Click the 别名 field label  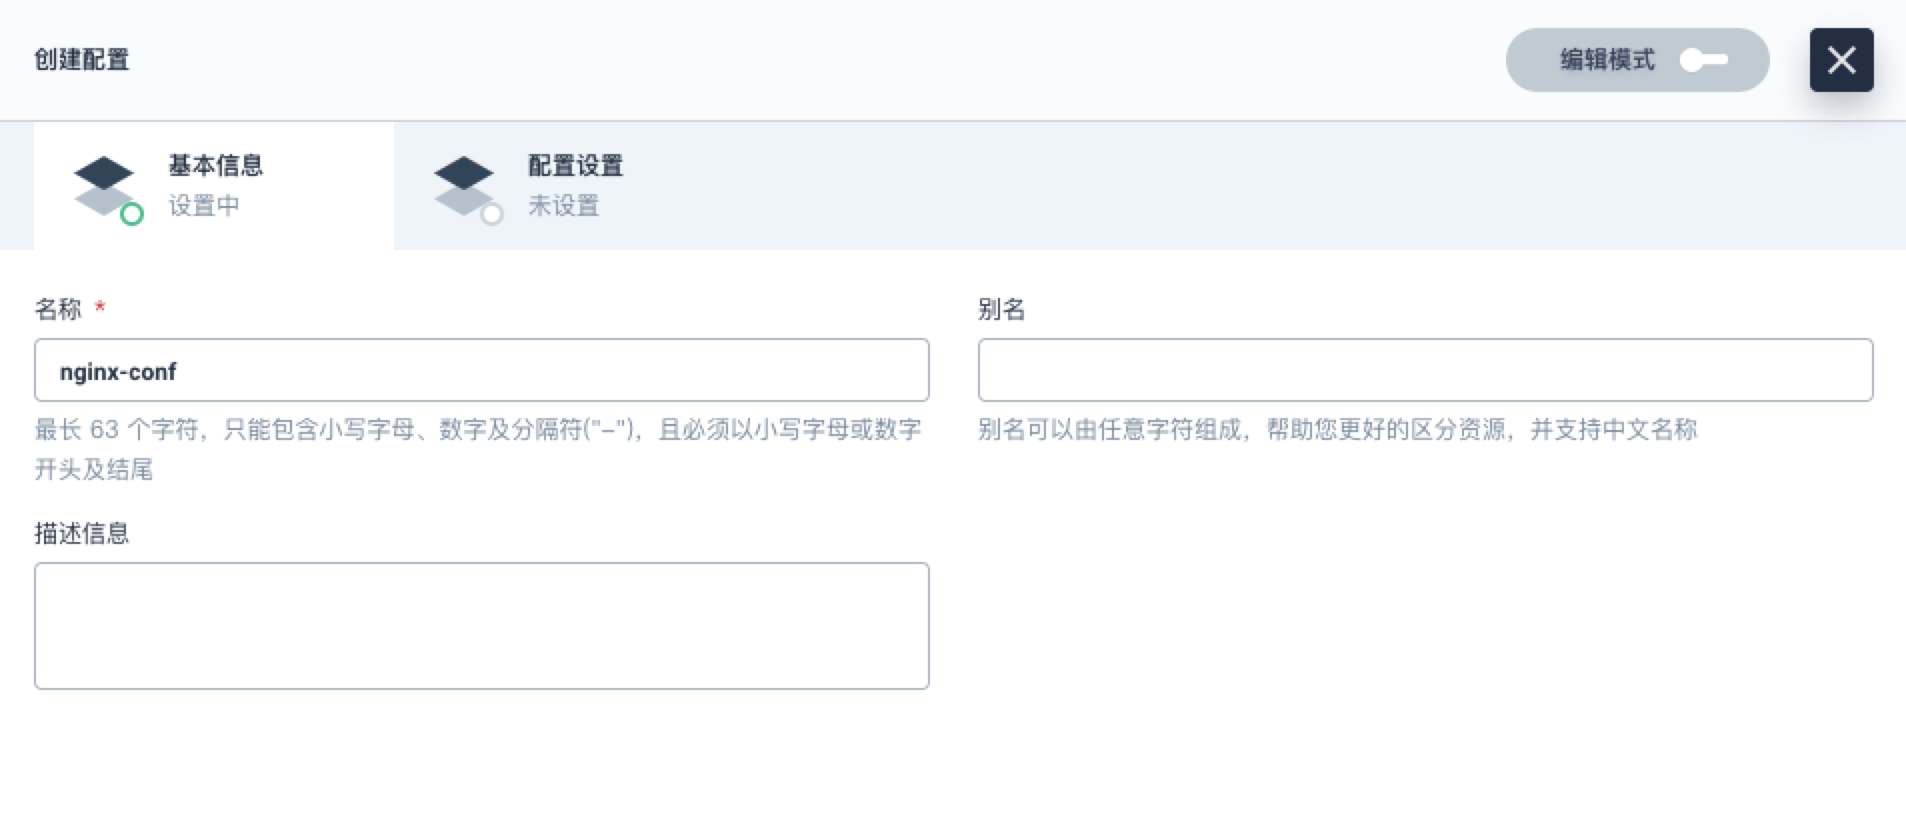point(1001,309)
